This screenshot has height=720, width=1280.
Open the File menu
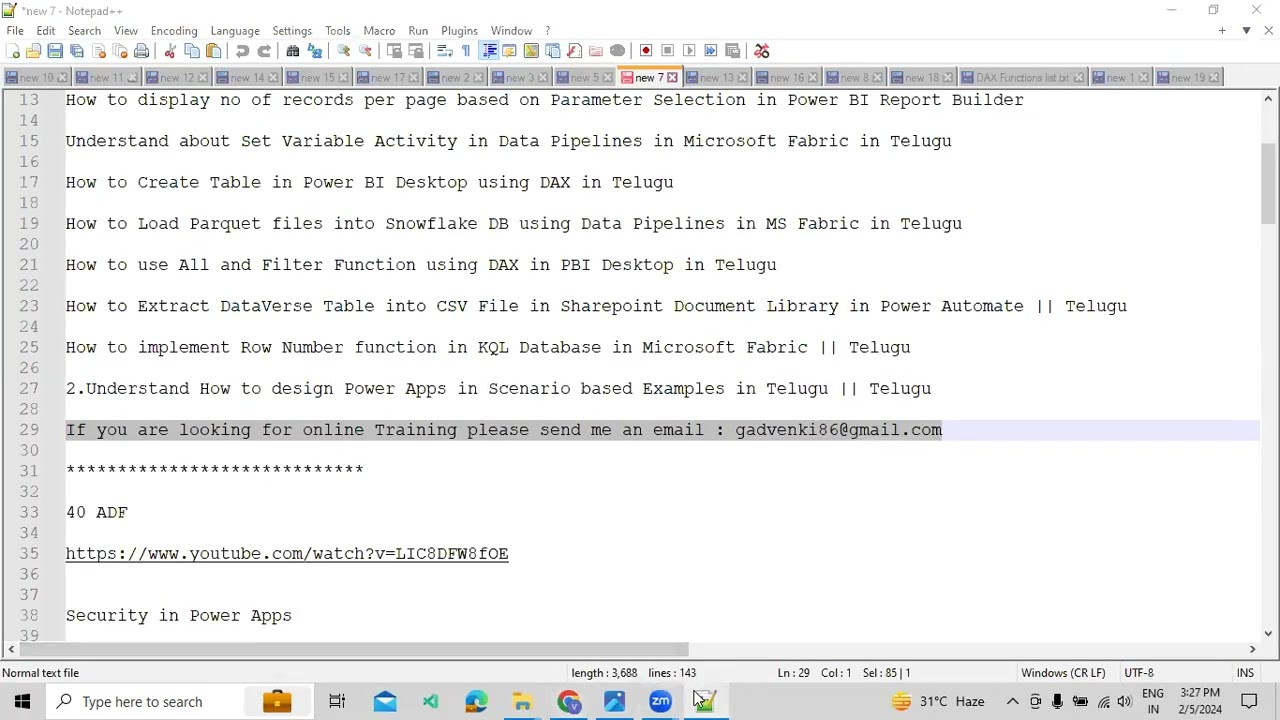pyautogui.click(x=15, y=31)
